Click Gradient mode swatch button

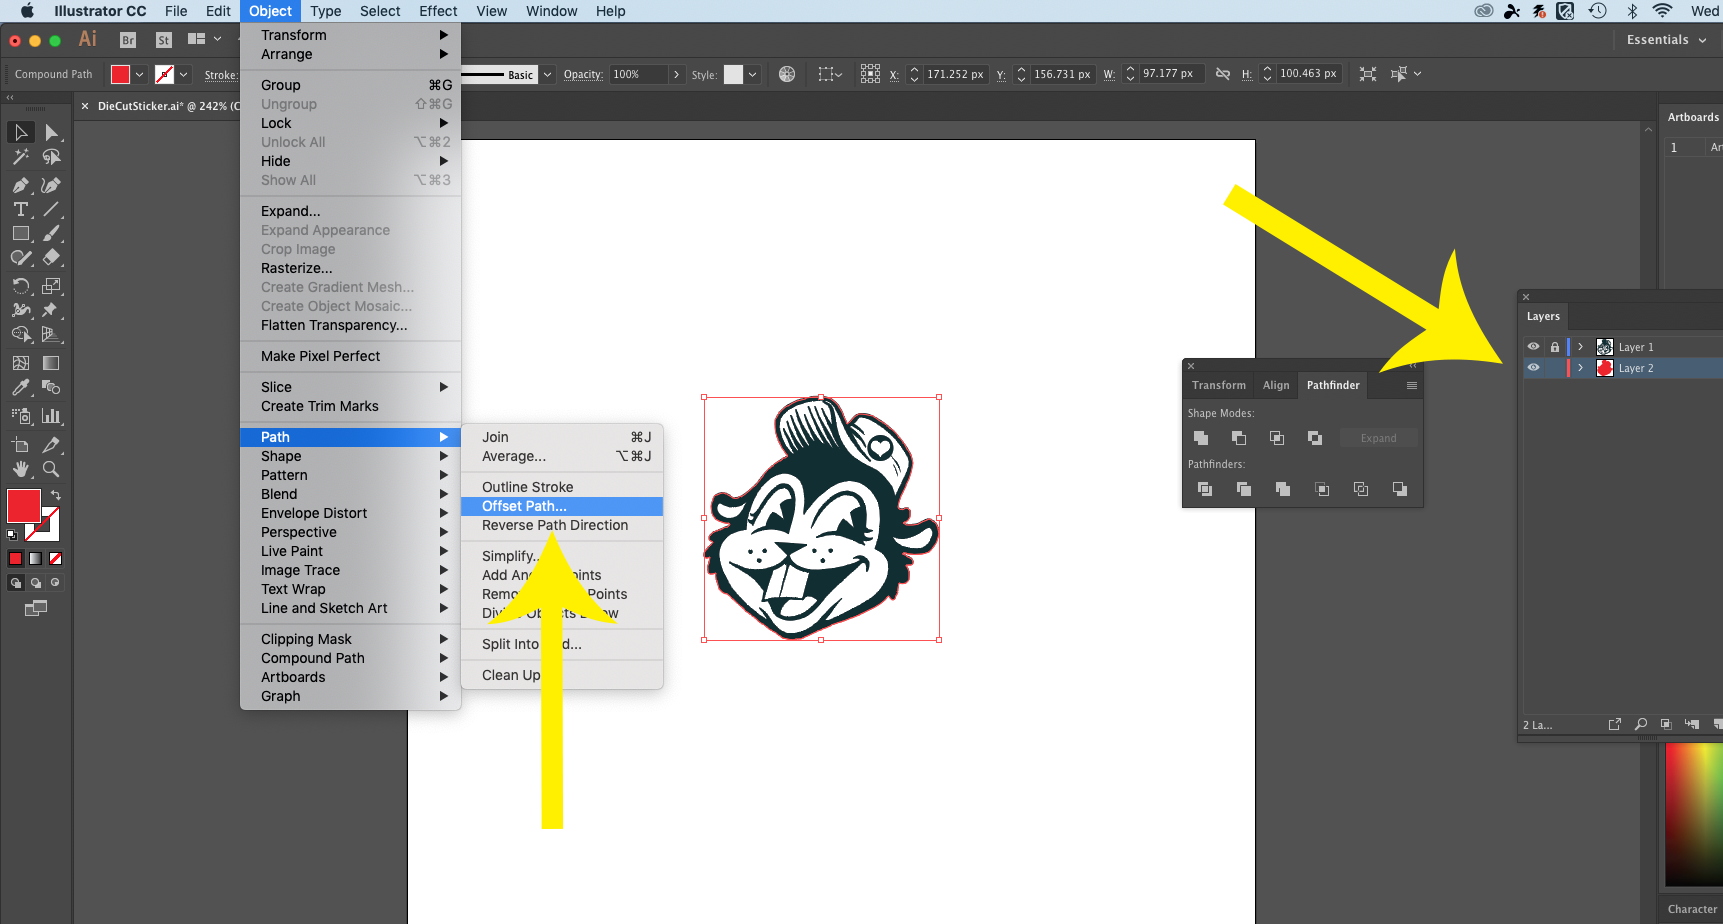coord(35,558)
